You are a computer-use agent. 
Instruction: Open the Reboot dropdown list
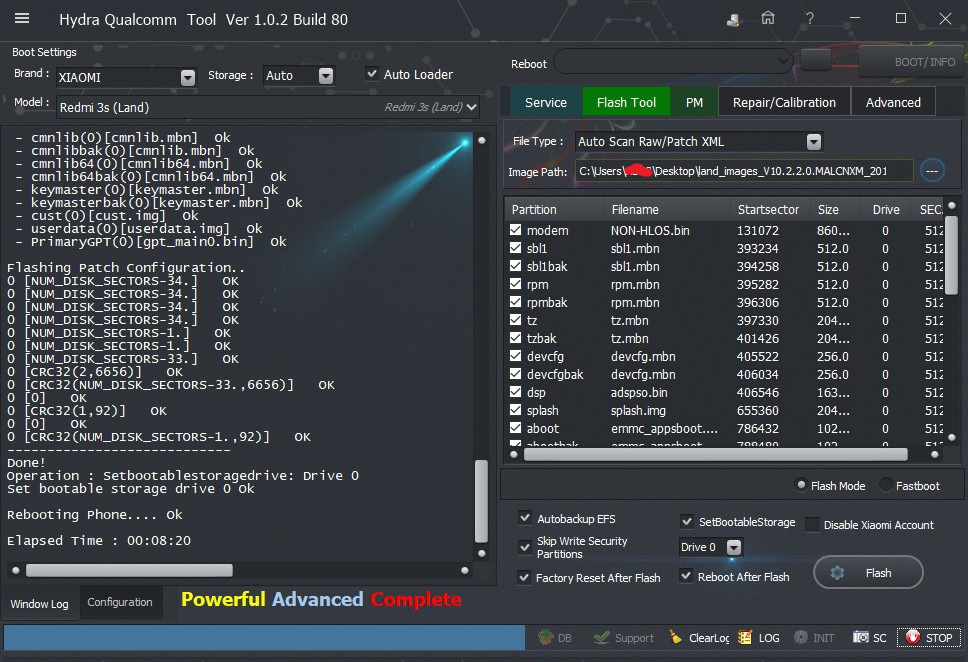(673, 61)
